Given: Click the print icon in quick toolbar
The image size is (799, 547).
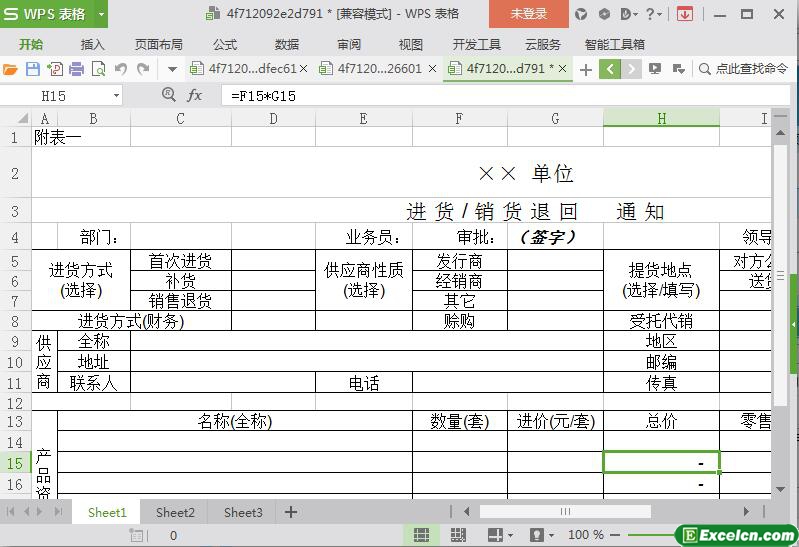Looking at the screenshot, I should [x=76, y=69].
